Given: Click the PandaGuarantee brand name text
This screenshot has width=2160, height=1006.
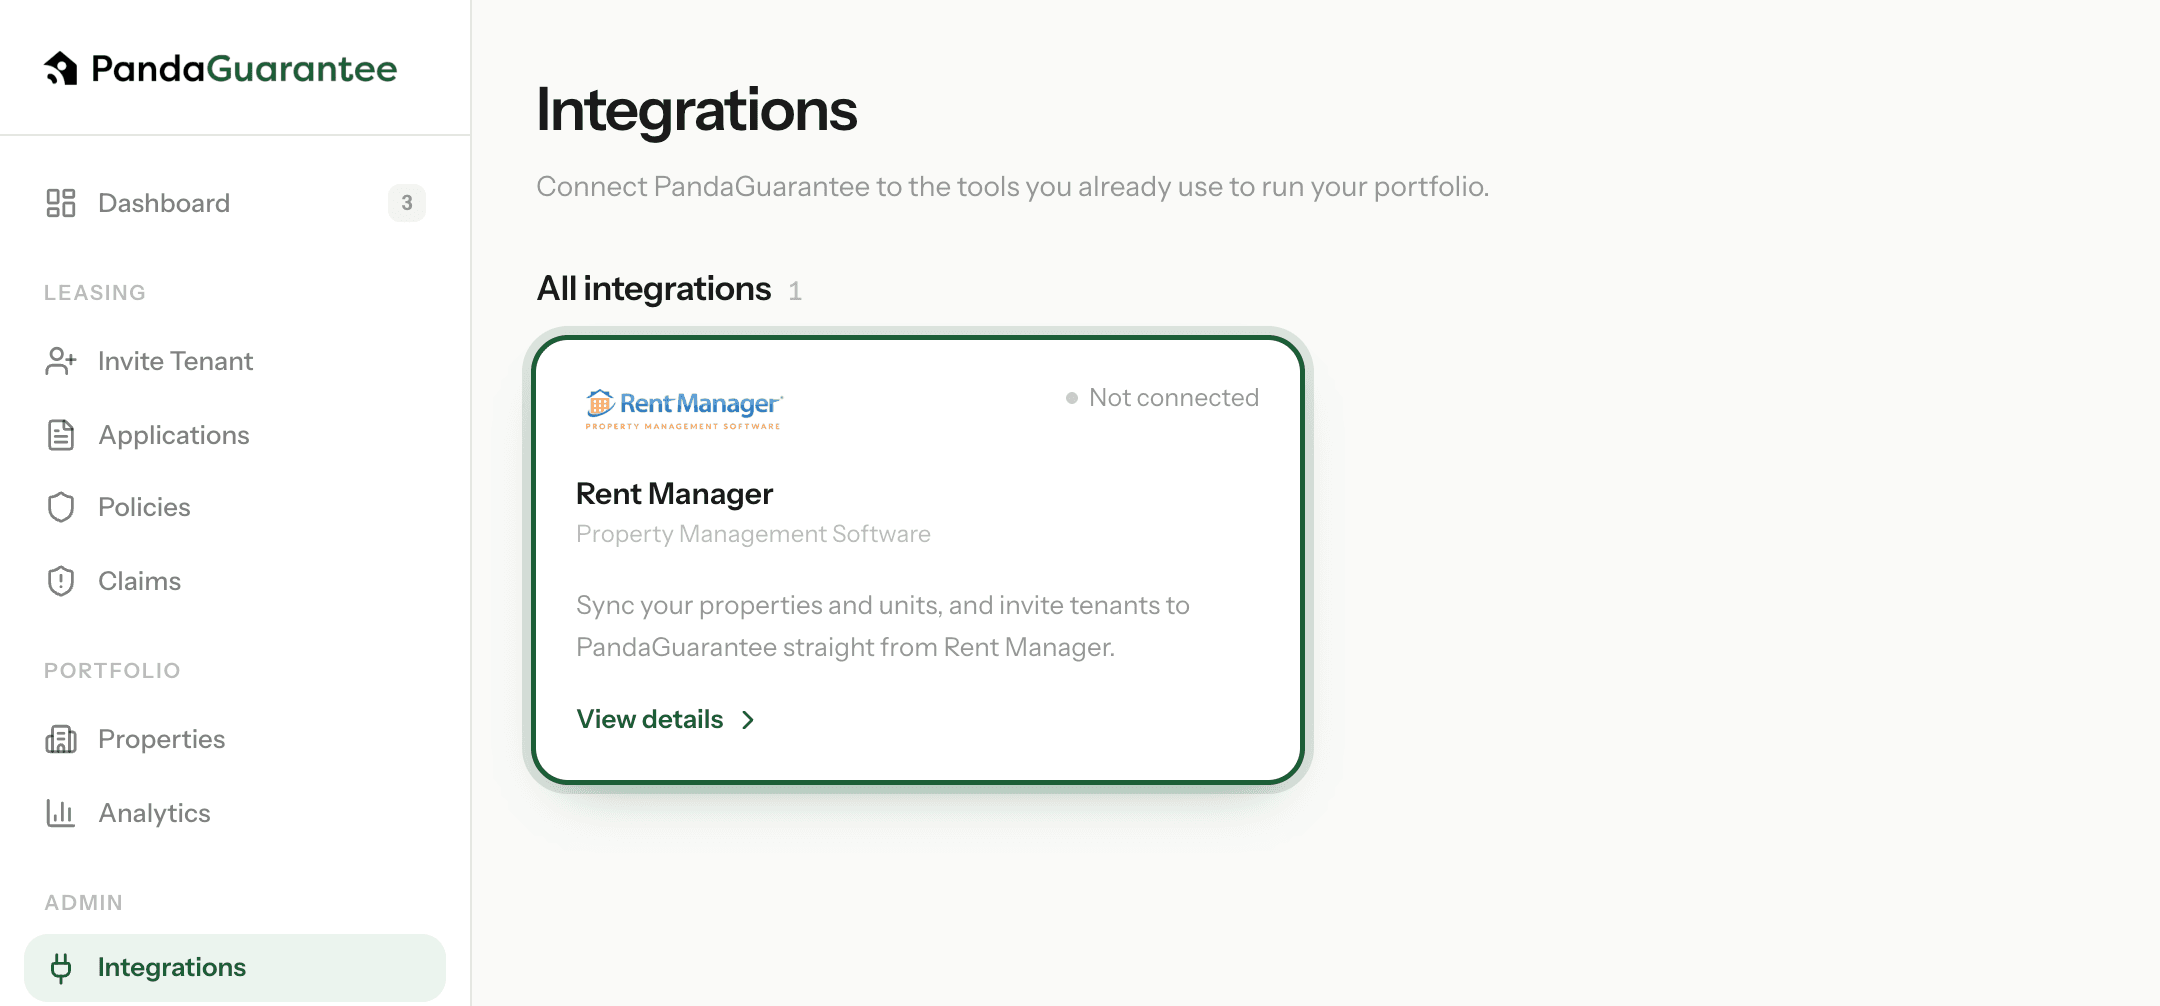Looking at the screenshot, I should [244, 68].
